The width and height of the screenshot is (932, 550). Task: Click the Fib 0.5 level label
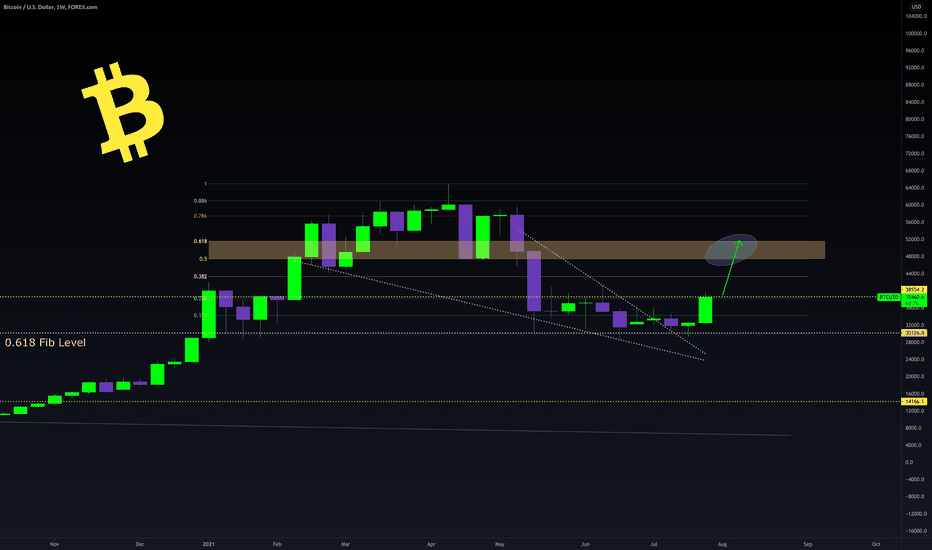(203, 259)
